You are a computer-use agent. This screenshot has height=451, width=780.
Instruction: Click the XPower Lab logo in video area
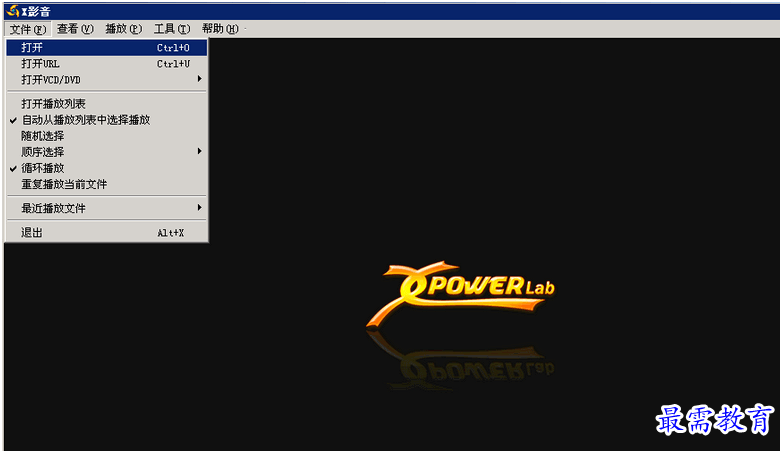pos(461,294)
